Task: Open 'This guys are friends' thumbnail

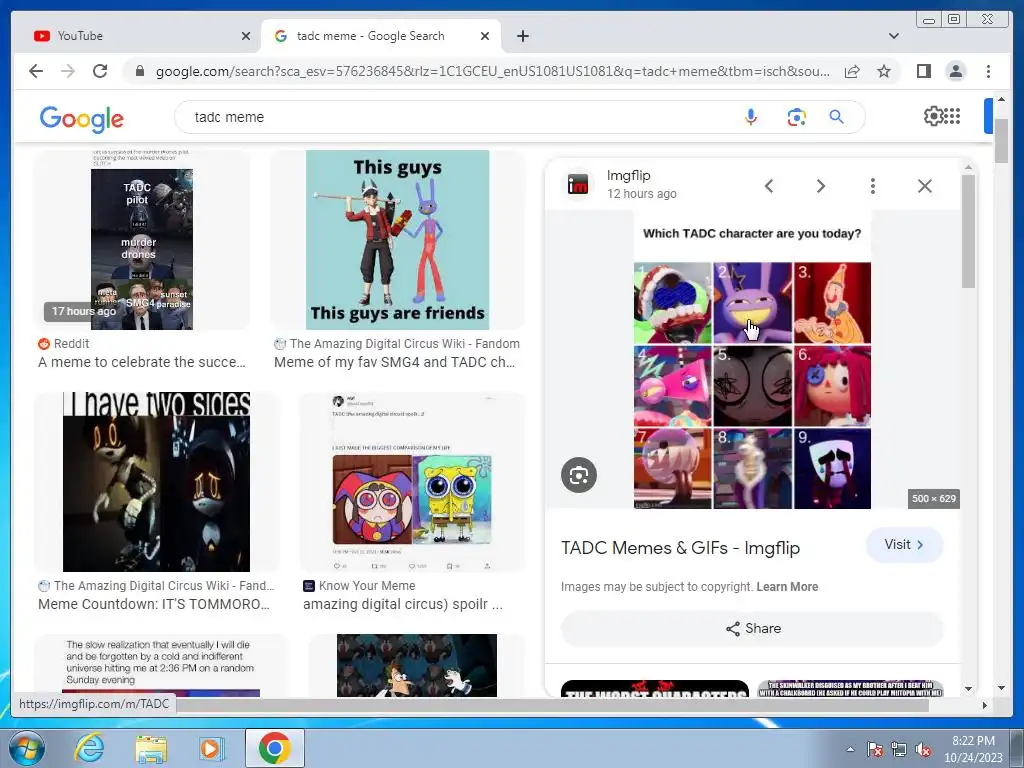Action: (x=397, y=240)
